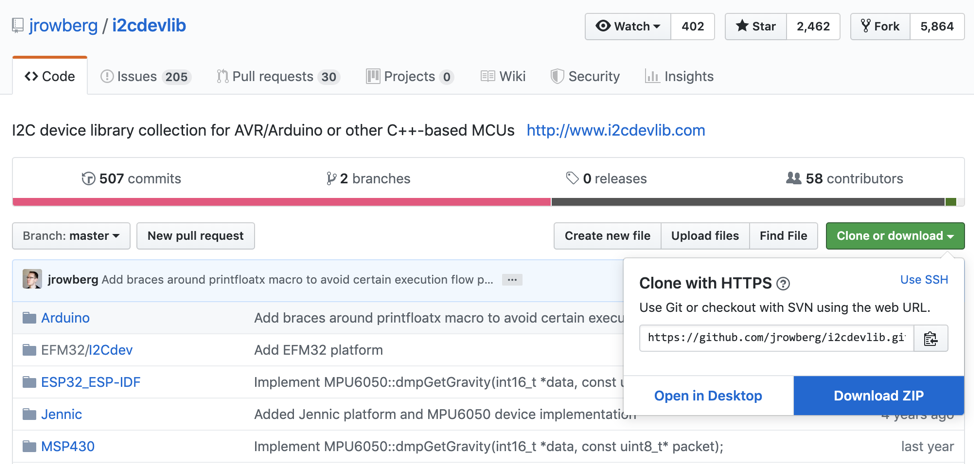
Task: Click the Create new file button
Action: pos(608,236)
